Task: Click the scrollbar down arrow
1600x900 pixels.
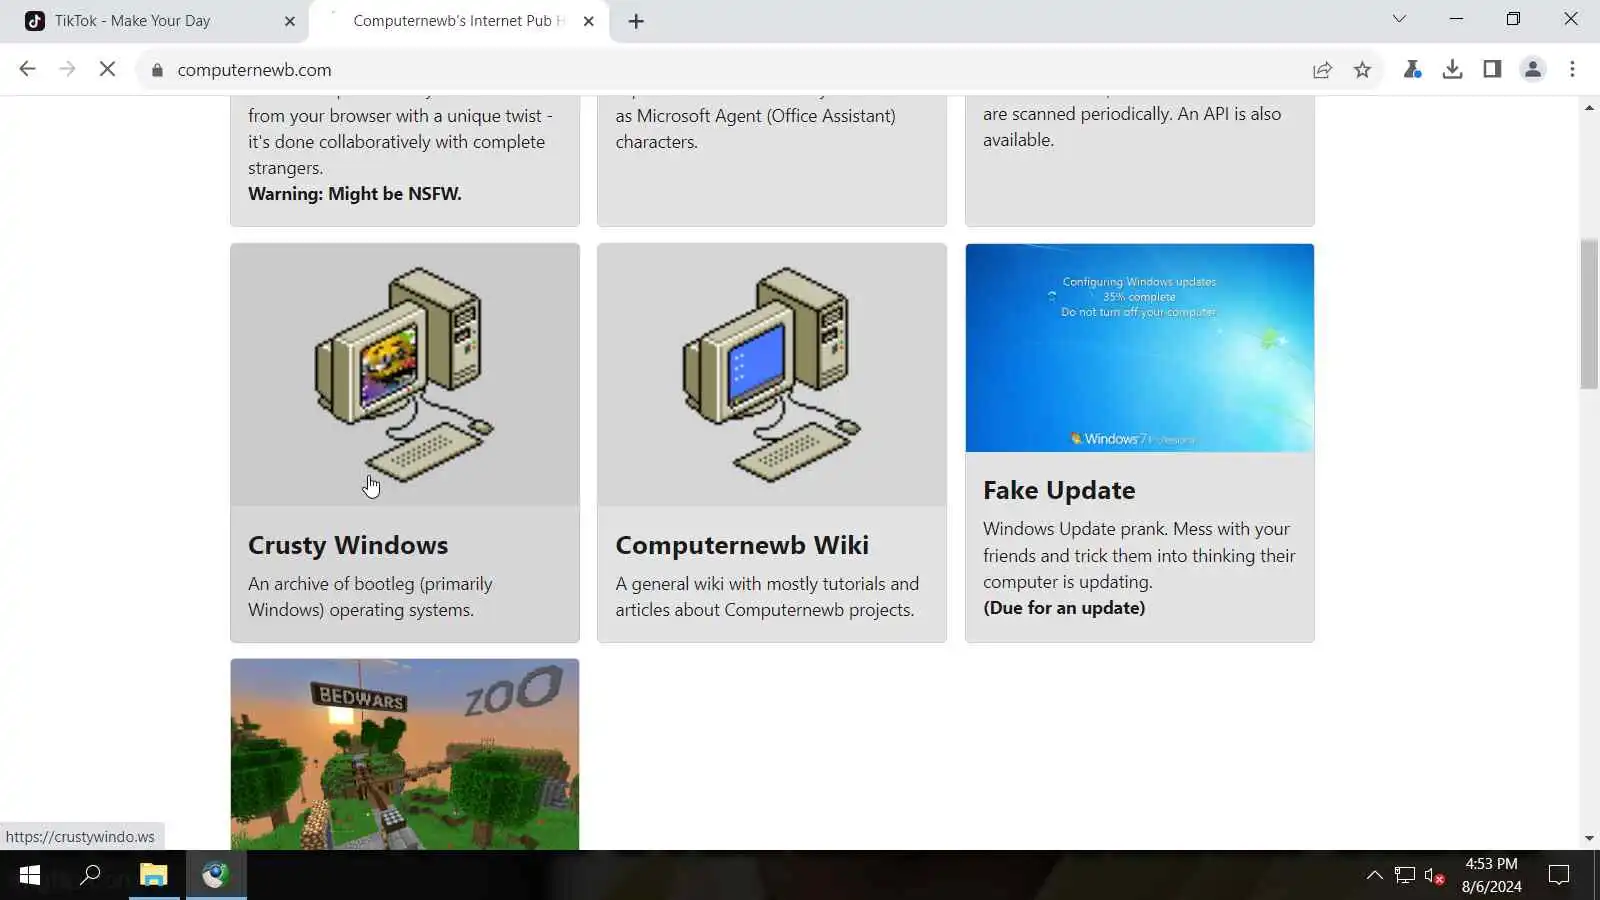Action: point(1589,839)
